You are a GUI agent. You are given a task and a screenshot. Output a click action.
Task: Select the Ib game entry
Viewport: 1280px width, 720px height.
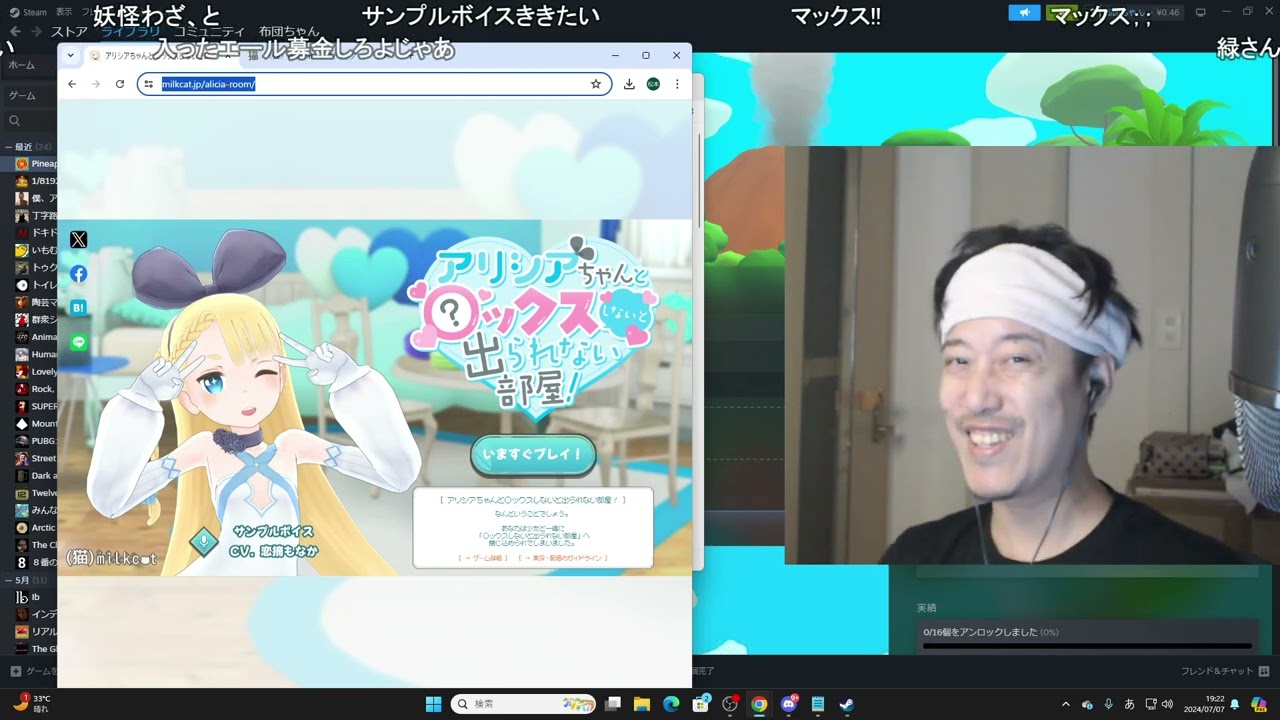click(30, 597)
